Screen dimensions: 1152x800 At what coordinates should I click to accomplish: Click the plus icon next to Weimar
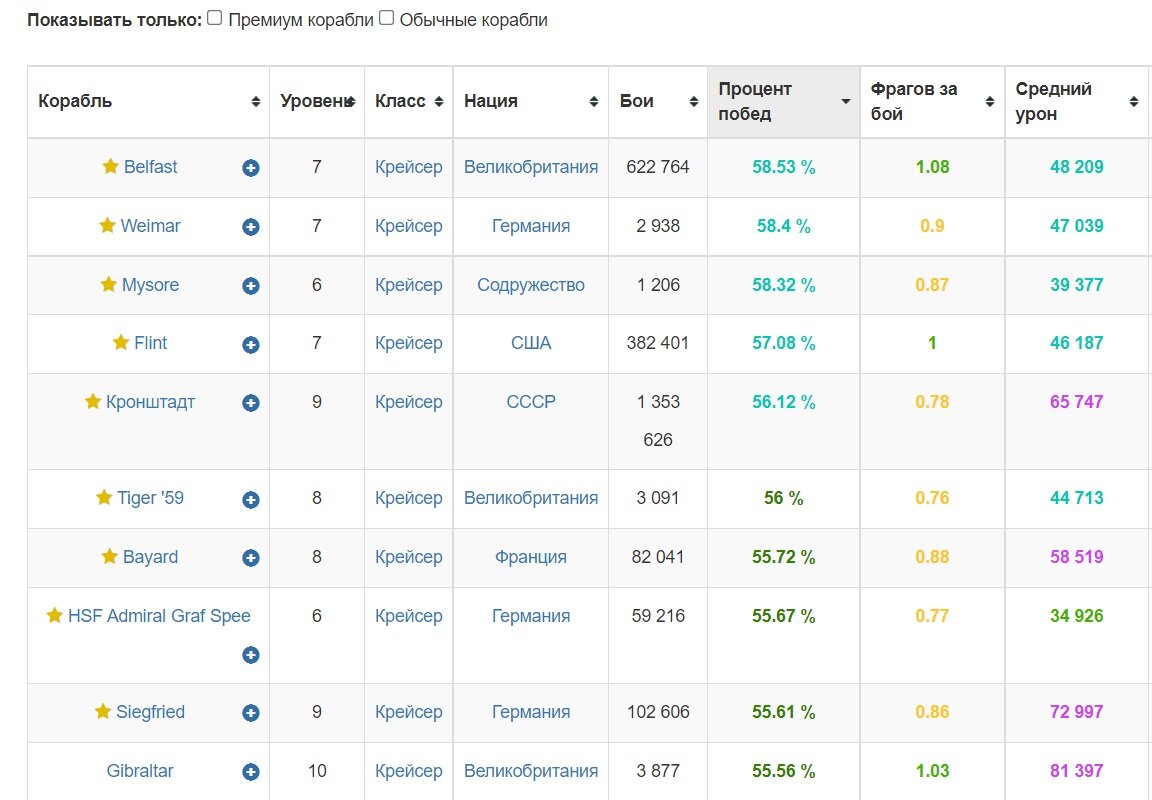[x=251, y=227]
